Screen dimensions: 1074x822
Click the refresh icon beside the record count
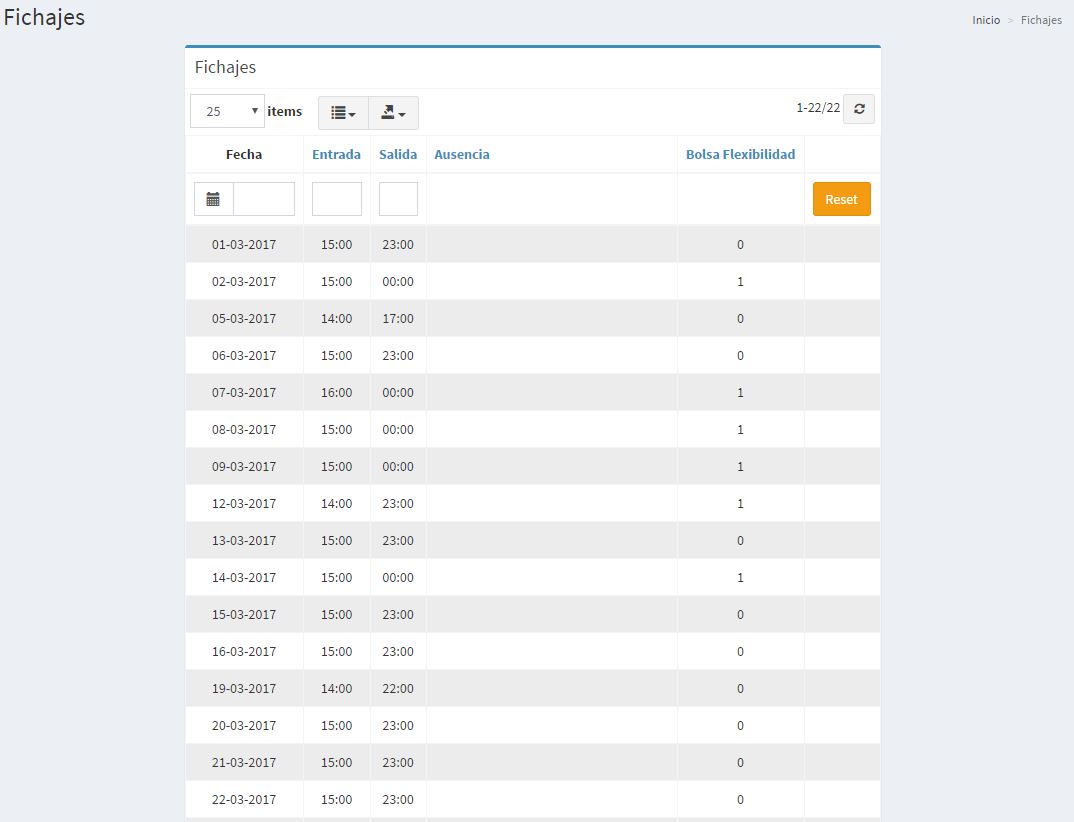click(x=858, y=109)
